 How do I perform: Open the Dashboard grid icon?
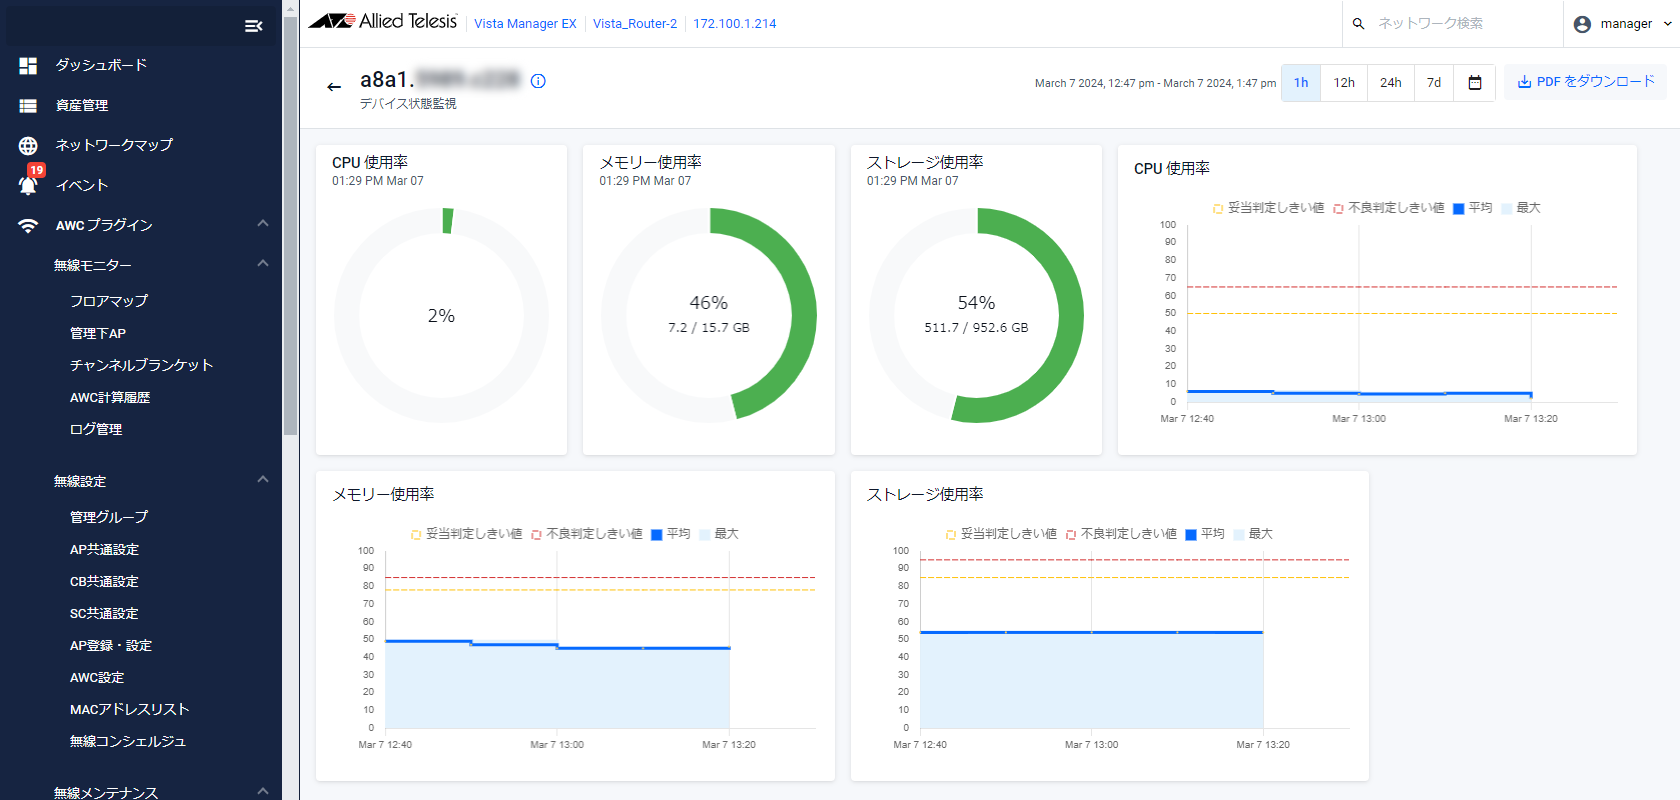[x=28, y=66]
